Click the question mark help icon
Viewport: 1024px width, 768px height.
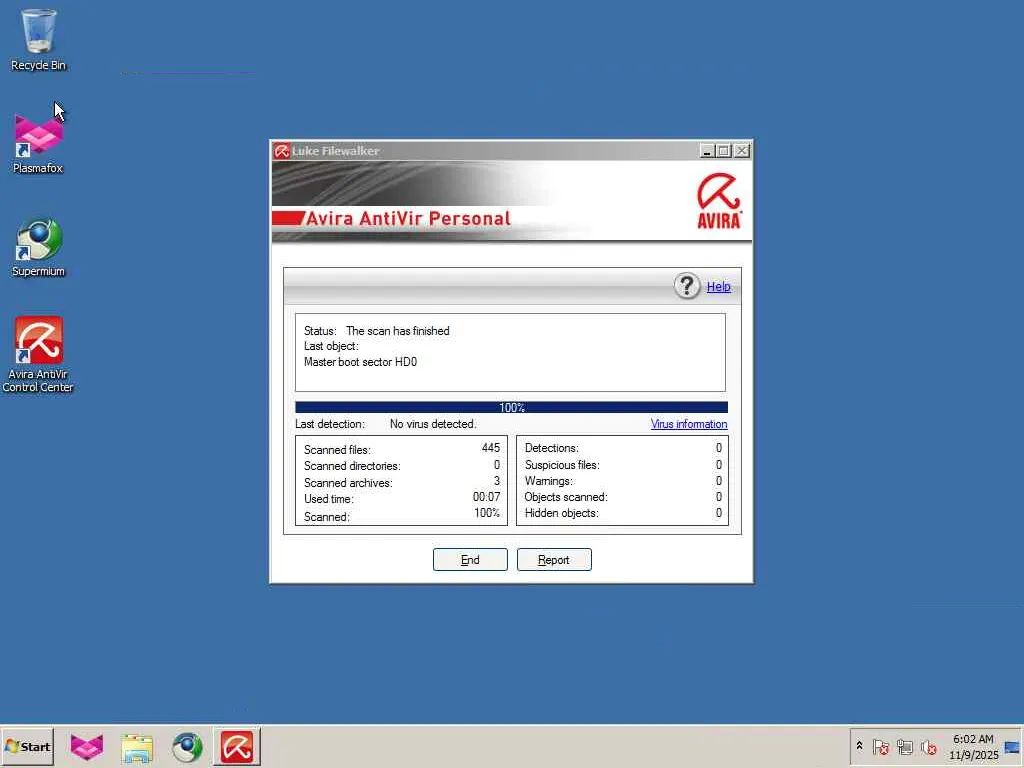(686, 286)
